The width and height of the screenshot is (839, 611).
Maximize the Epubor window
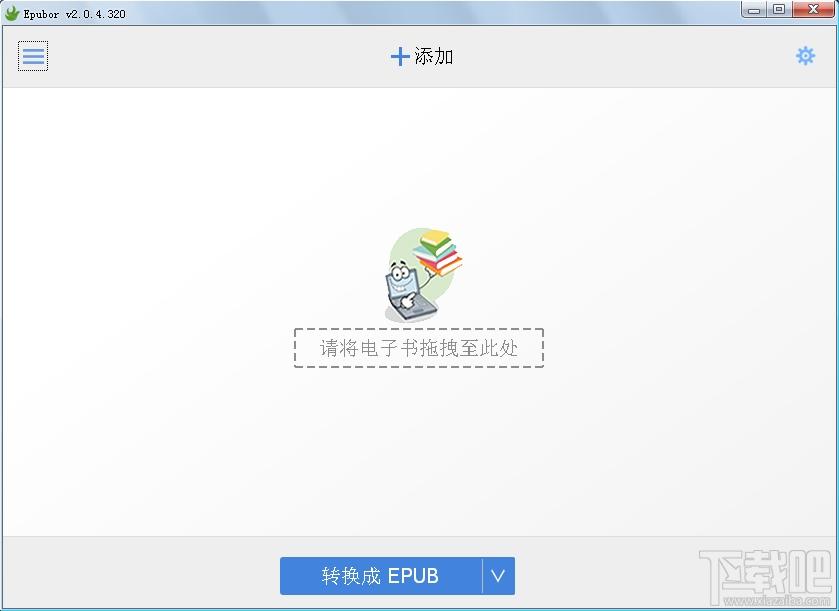pyautogui.click(x=780, y=10)
